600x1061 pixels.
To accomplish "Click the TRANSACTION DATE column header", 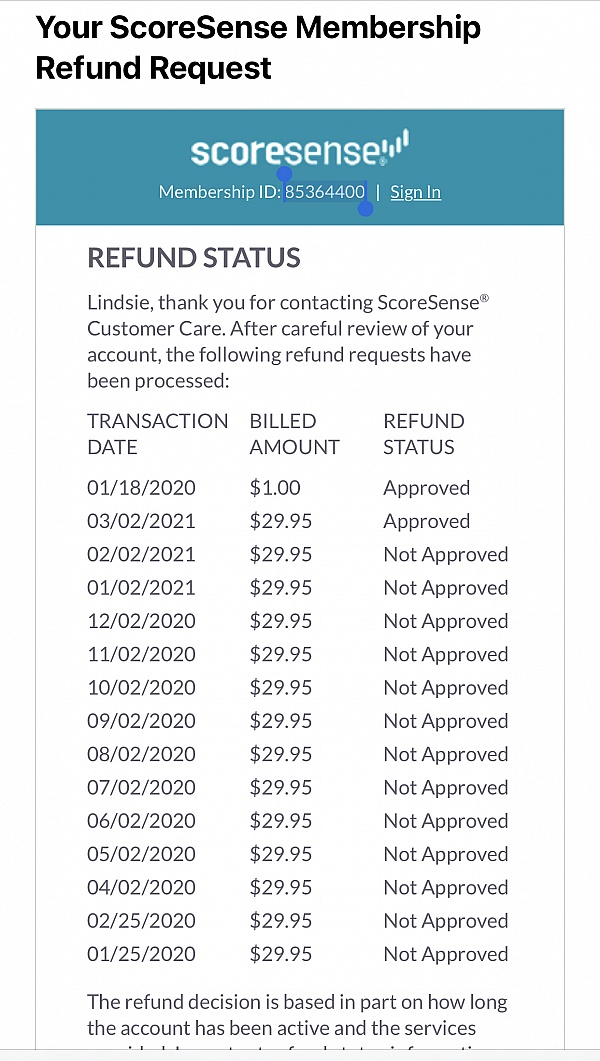I will (x=157, y=434).
